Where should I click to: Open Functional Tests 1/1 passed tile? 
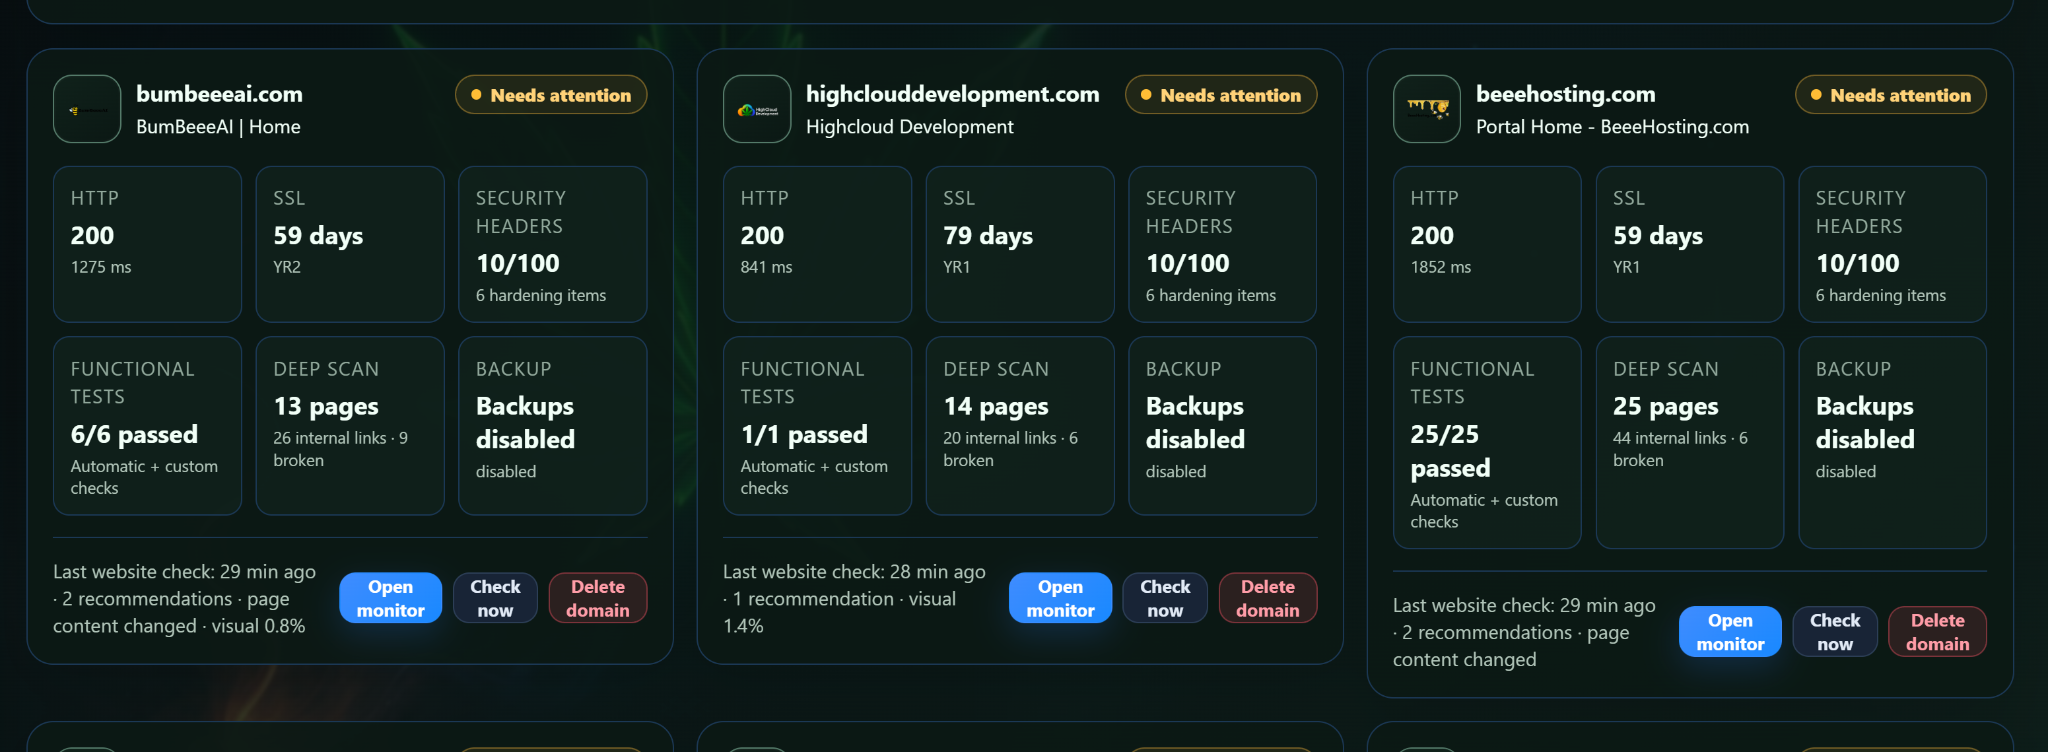[817, 426]
